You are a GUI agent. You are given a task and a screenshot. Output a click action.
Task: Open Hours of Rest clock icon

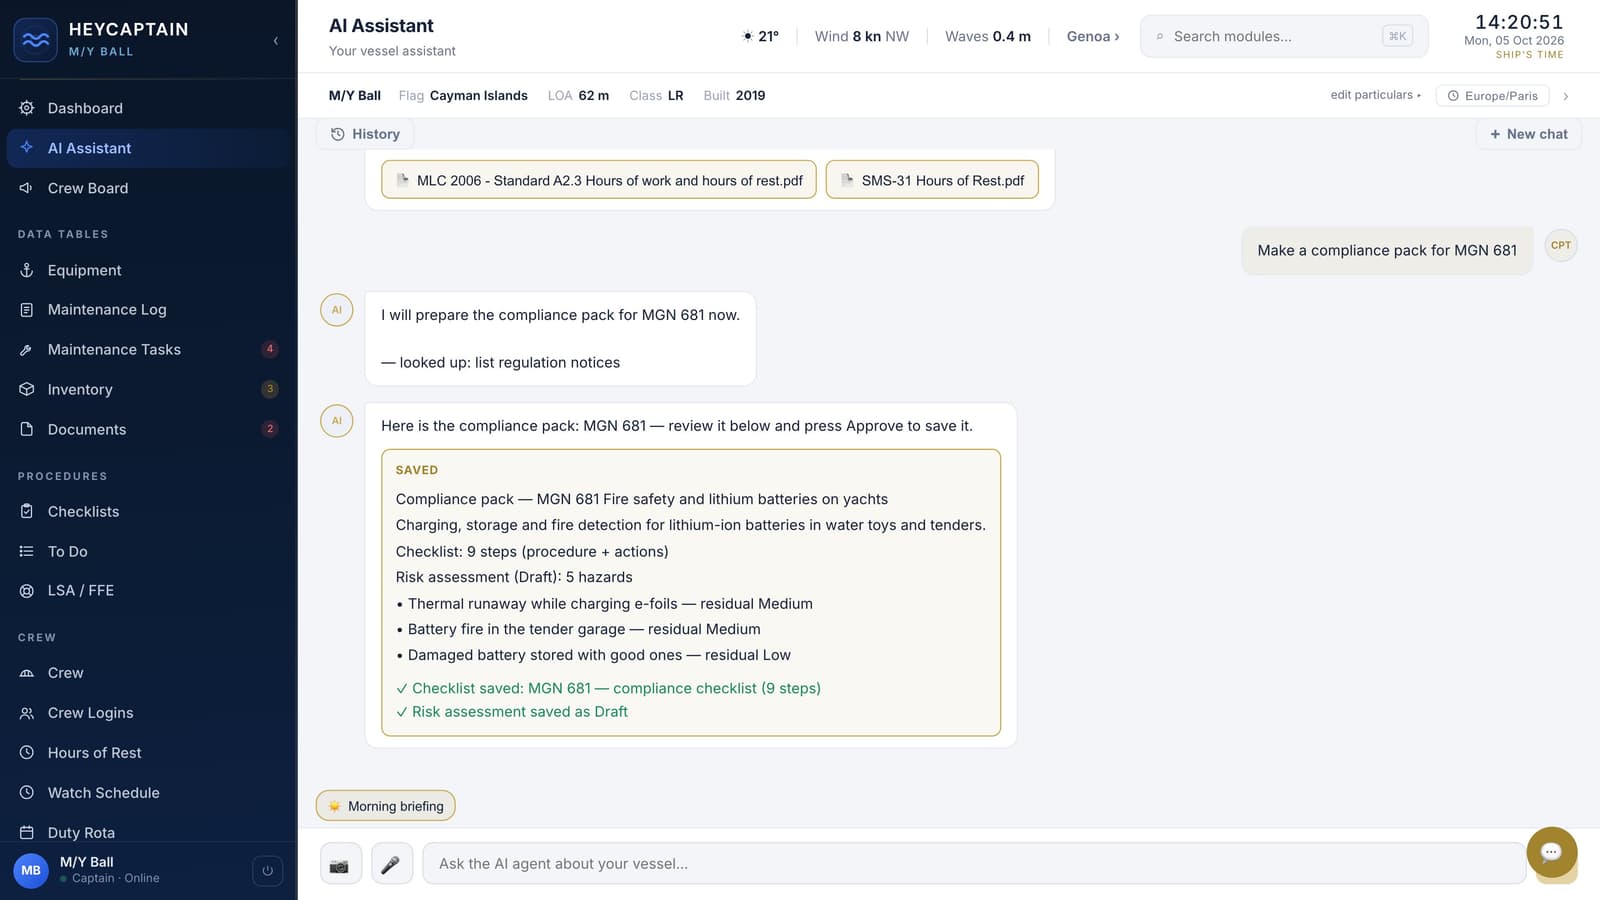point(27,753)
